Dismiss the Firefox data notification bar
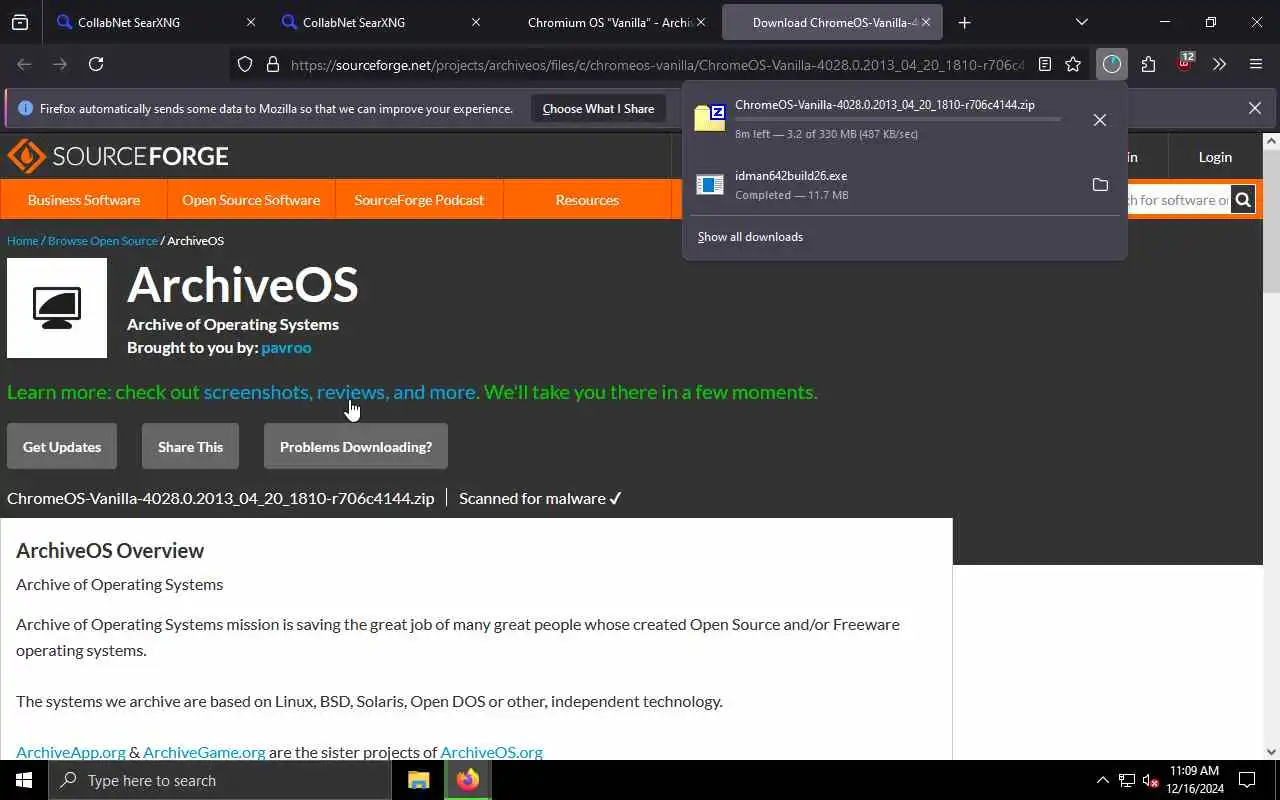 (x=1255, y=108)
